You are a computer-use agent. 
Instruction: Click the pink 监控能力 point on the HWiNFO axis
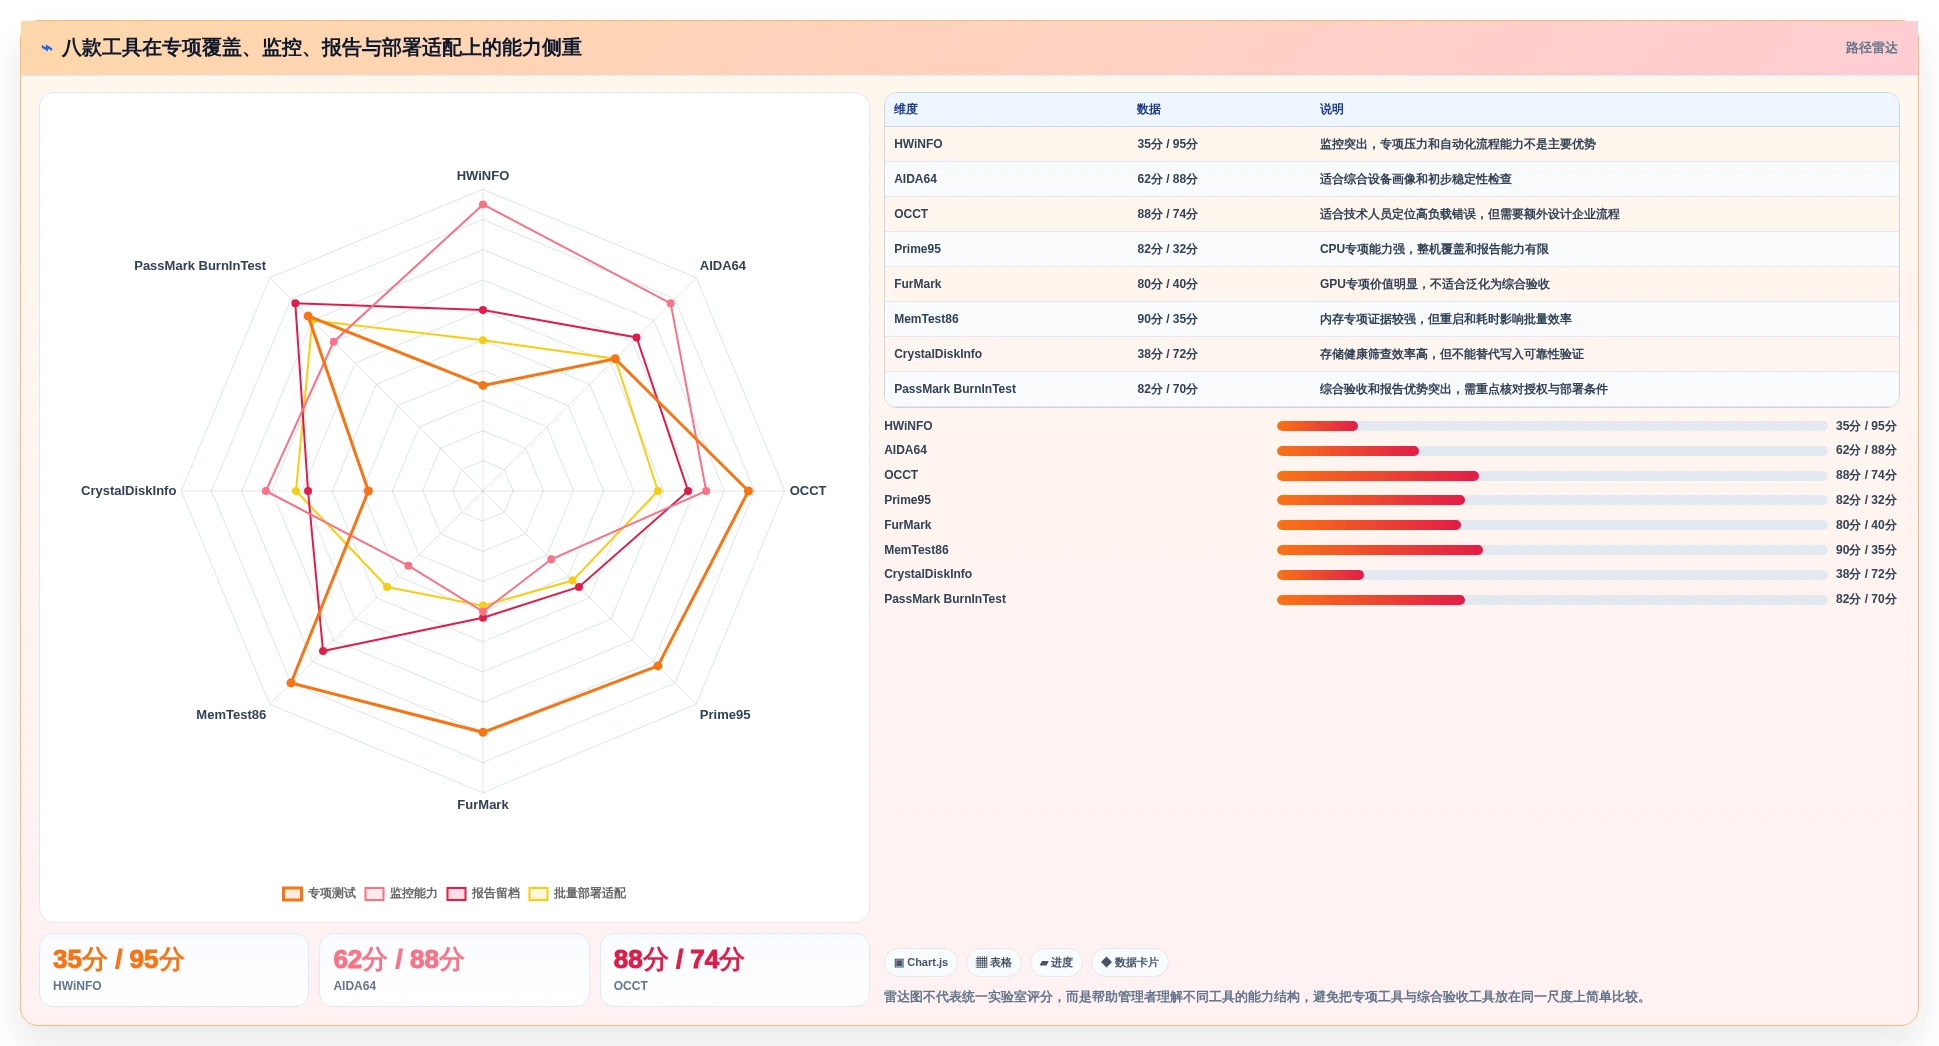[483, 205]
